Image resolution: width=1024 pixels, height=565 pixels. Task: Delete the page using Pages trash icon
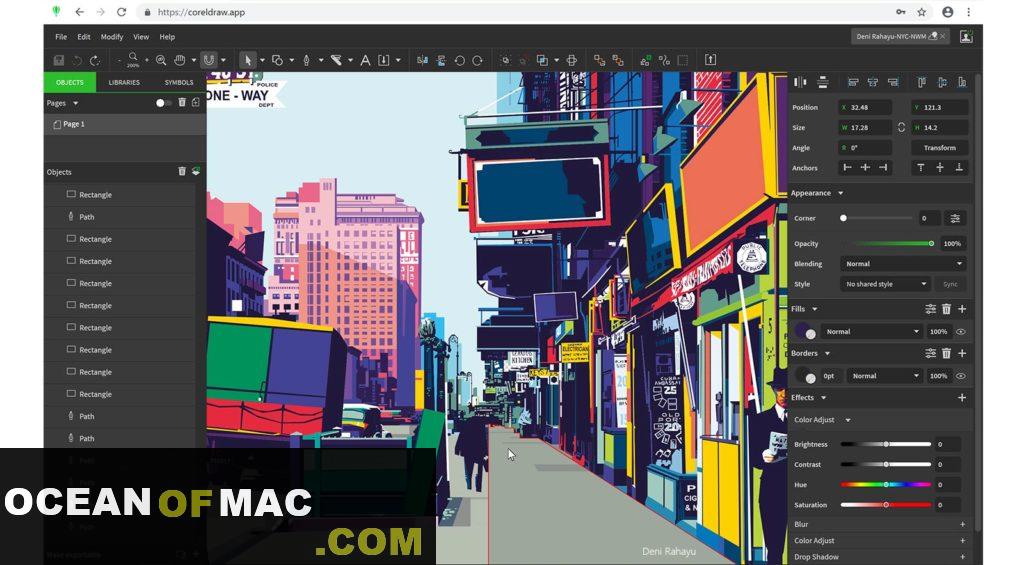coord(182,103)
